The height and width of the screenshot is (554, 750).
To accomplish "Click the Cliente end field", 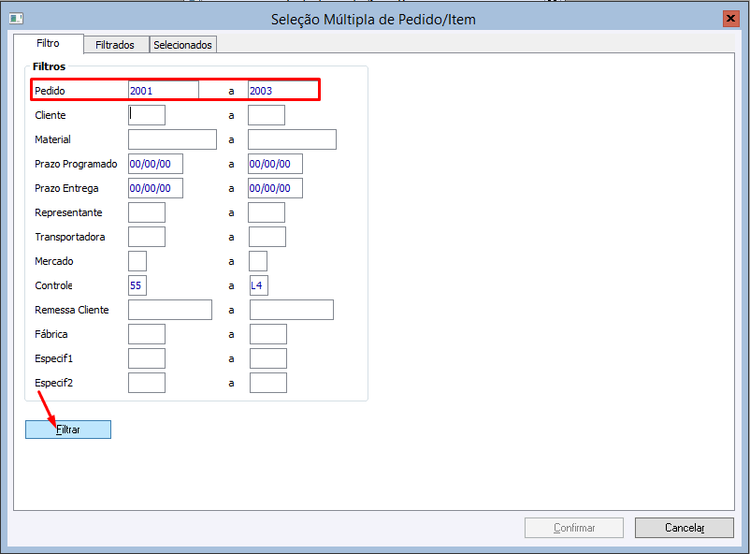I will (266, 115).
